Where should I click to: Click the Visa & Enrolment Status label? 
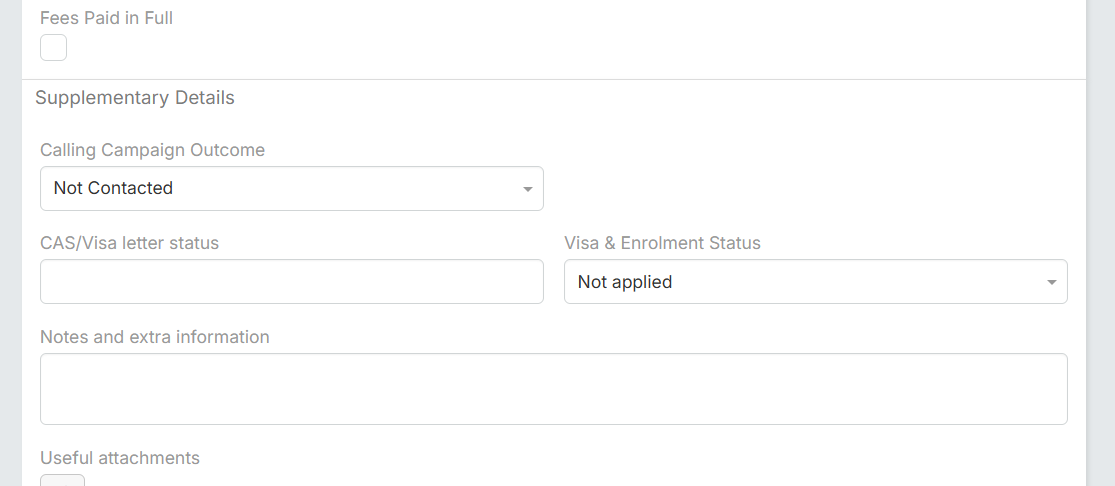click(662, 243)
